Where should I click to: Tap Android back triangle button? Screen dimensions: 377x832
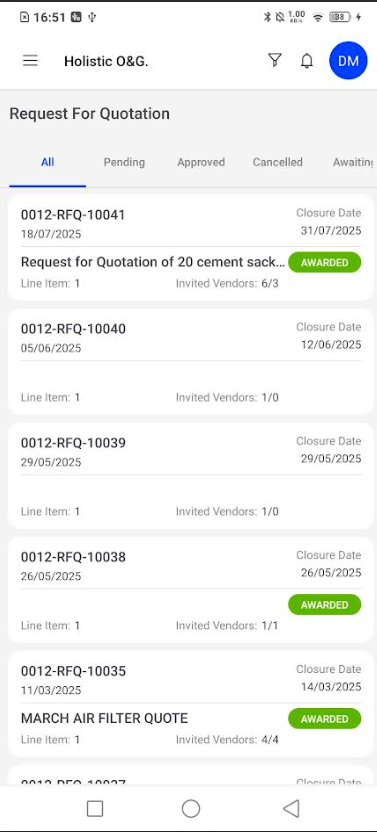(291, 809)
